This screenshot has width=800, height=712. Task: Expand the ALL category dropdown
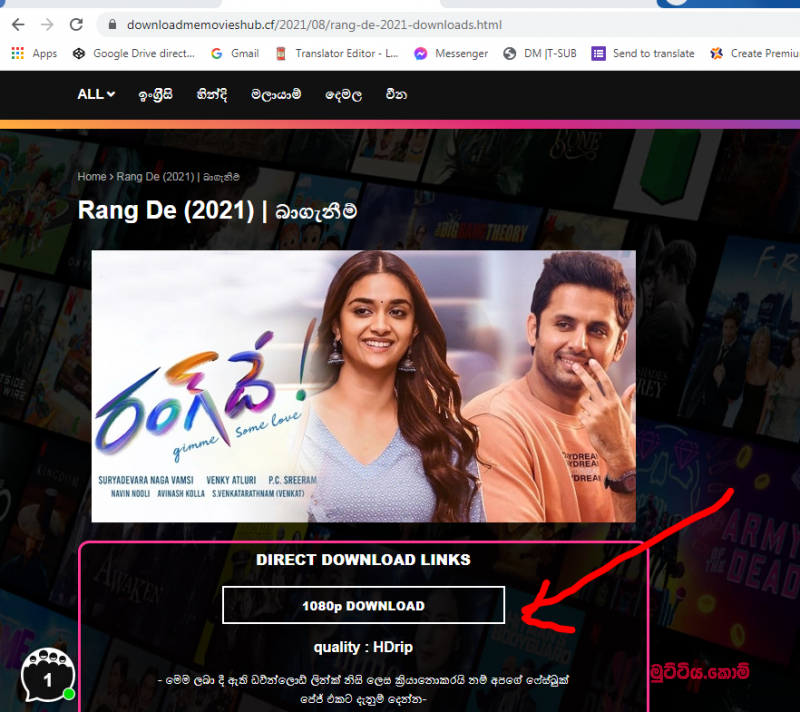coord(96,94)
